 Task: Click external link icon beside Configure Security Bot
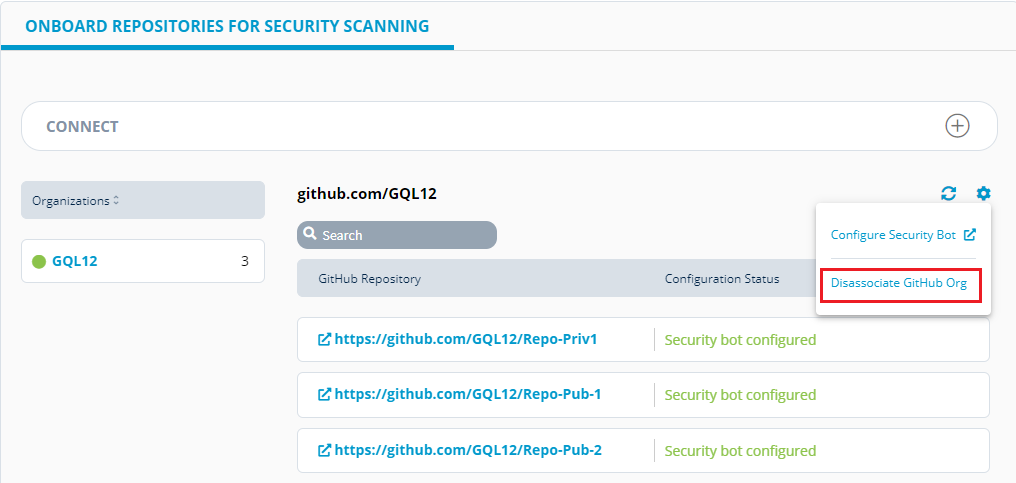(x=969, y=235)
